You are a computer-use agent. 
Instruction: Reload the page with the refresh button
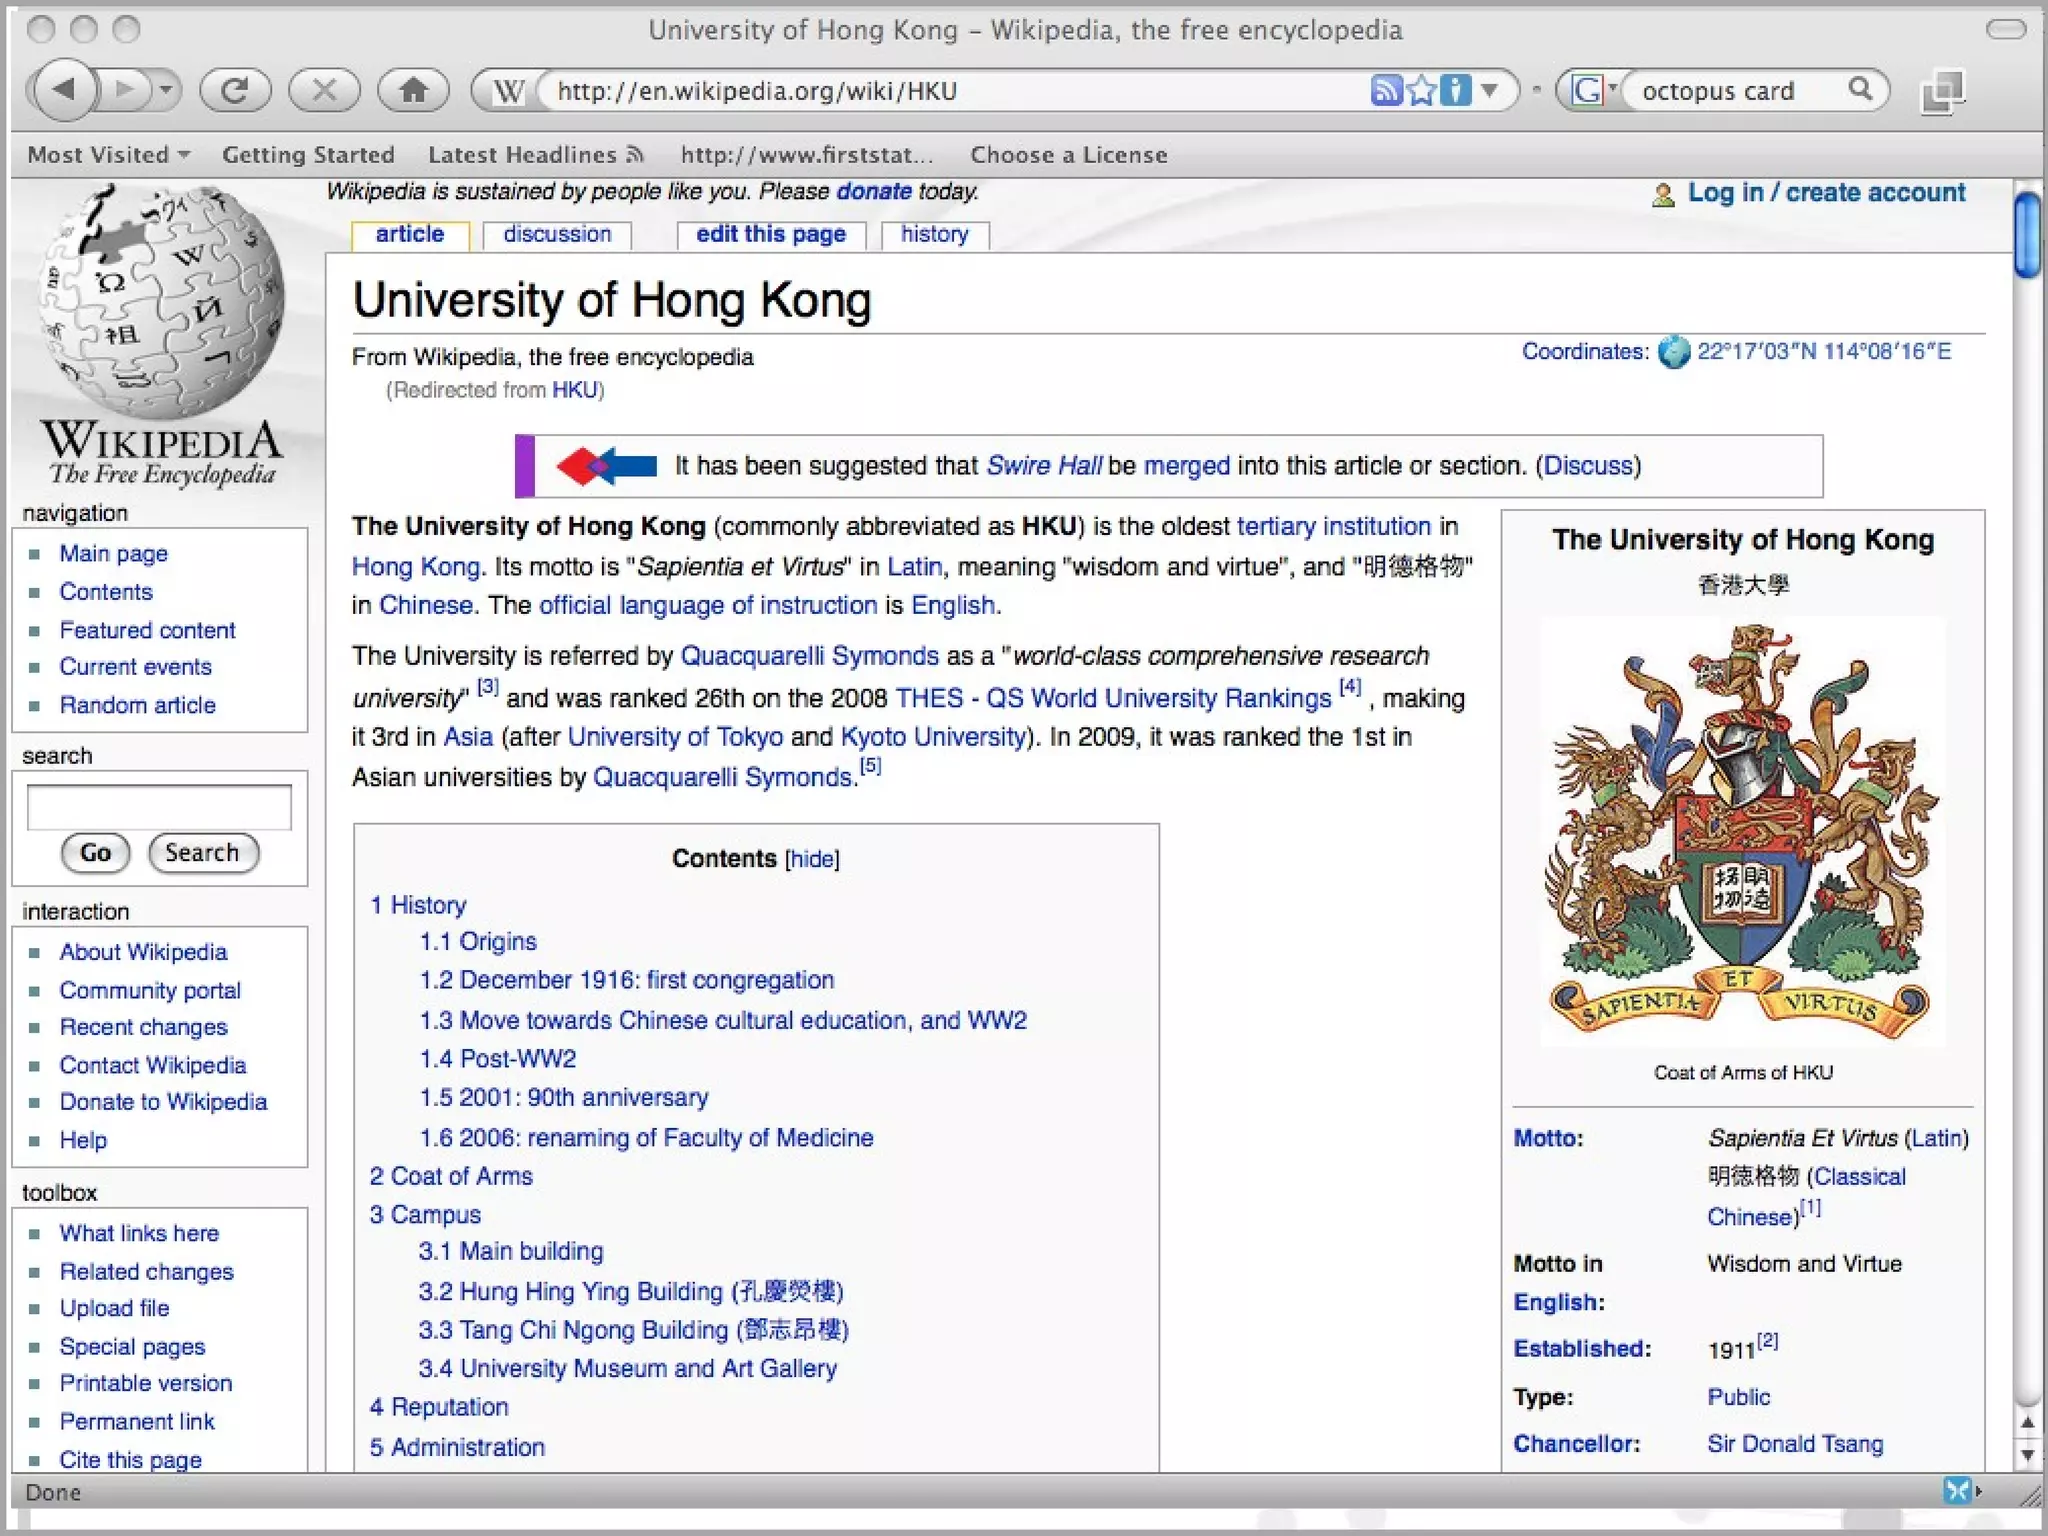tap(235, 90)
